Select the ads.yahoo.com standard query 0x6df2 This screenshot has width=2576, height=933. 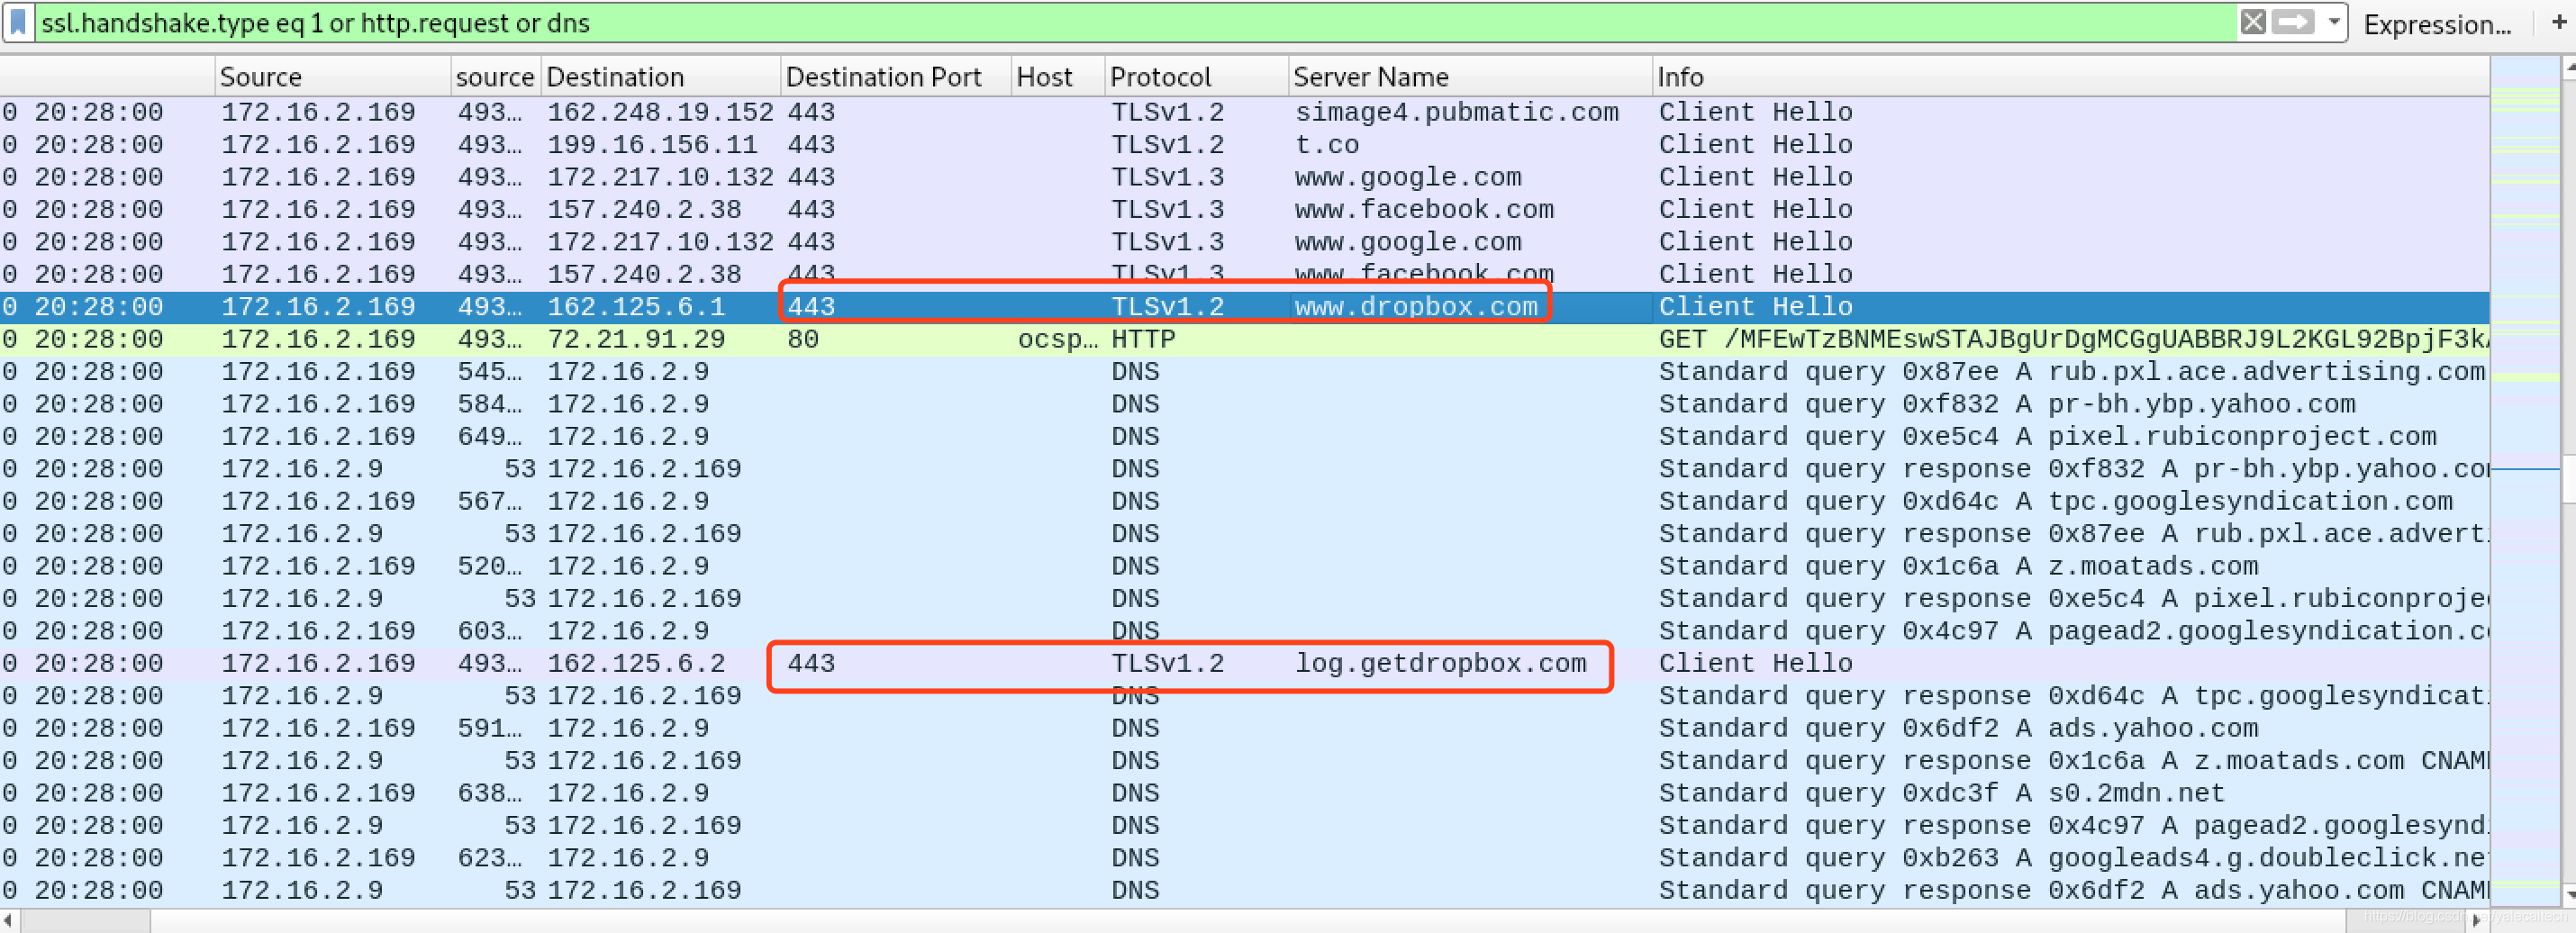(1244, 728)
